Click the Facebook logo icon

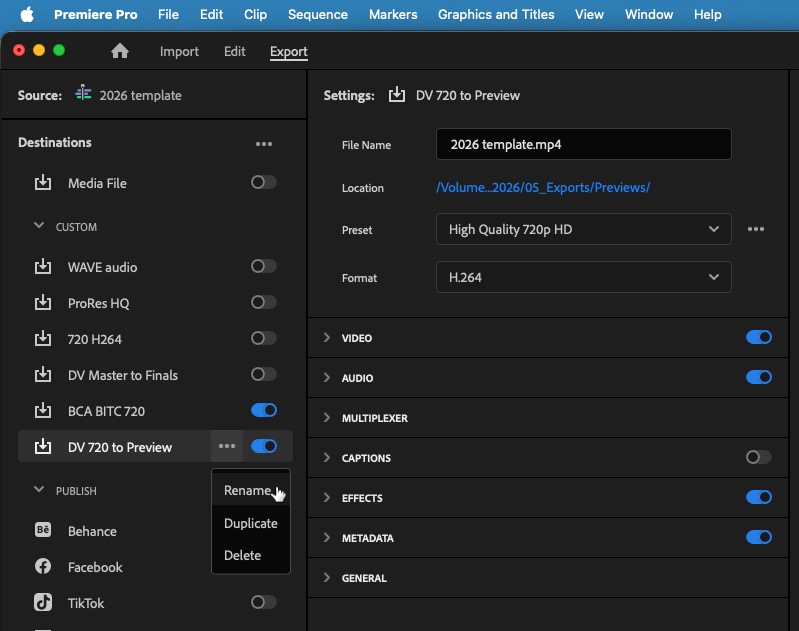[43, 566]
